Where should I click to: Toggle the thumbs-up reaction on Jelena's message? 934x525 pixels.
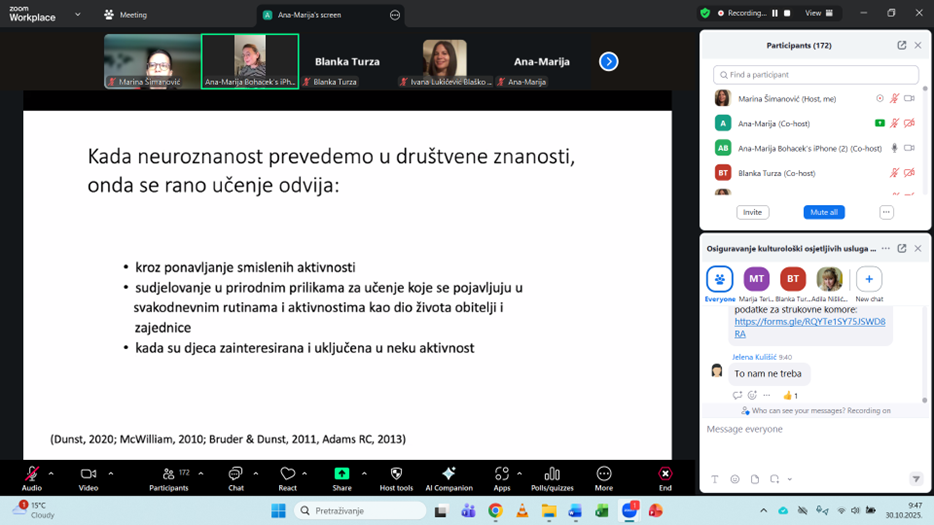tap(790, 396)
